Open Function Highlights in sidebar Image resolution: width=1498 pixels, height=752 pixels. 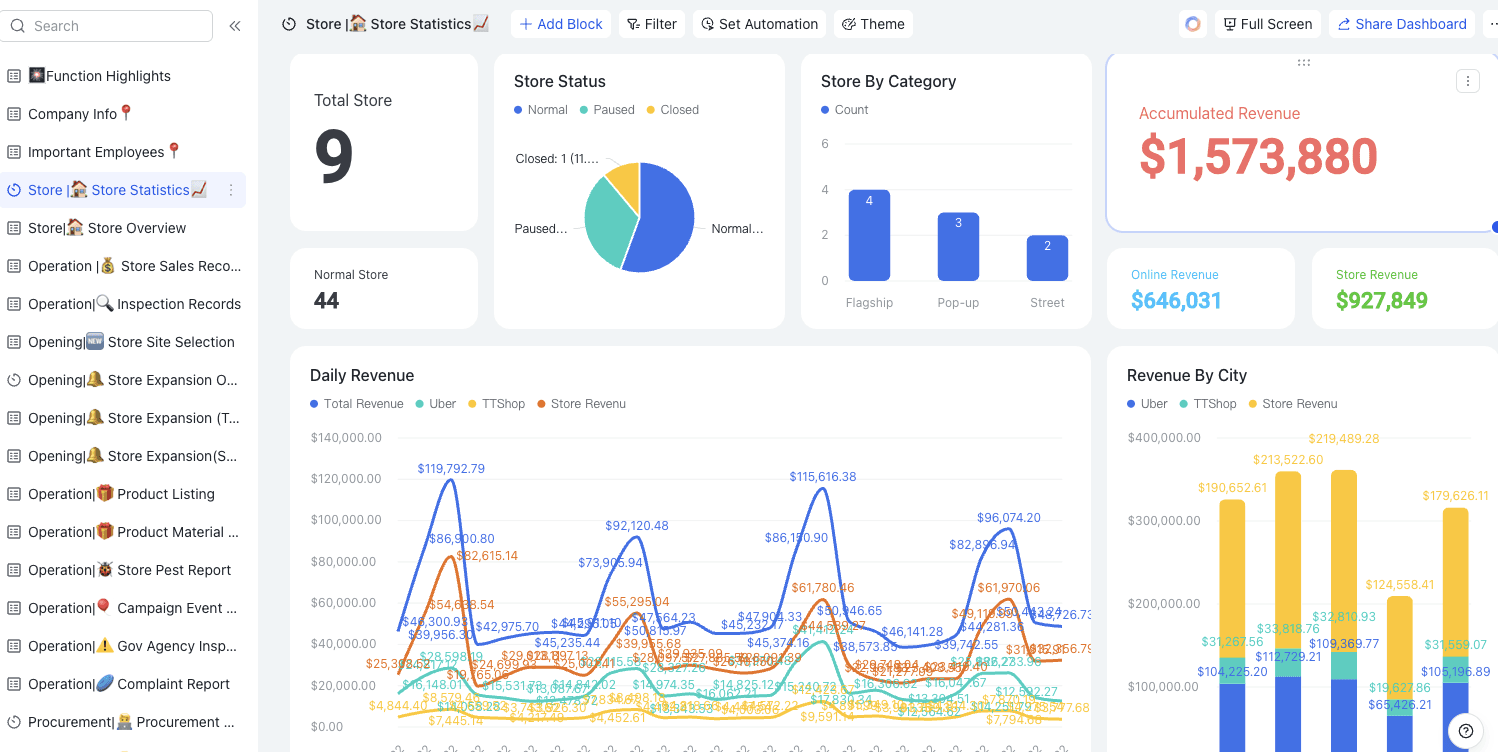123,76
